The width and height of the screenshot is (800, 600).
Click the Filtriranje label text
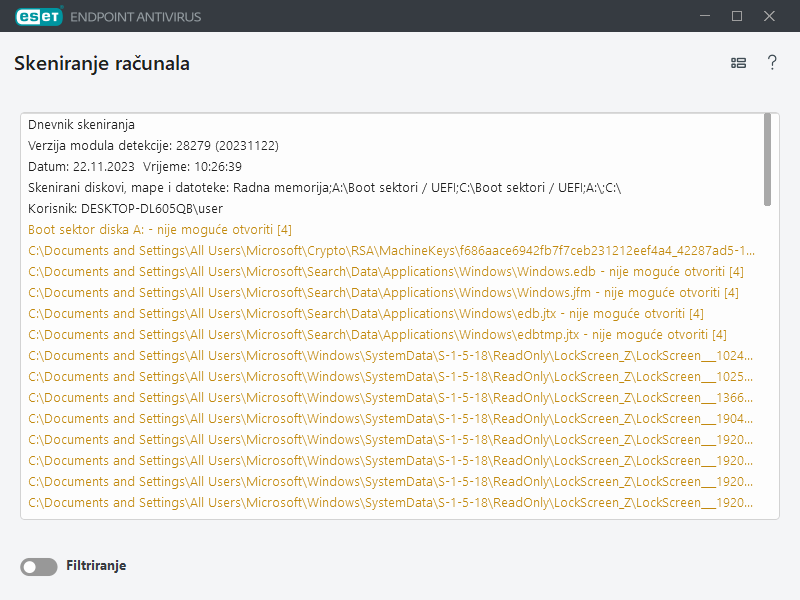(x=96, y=566)
